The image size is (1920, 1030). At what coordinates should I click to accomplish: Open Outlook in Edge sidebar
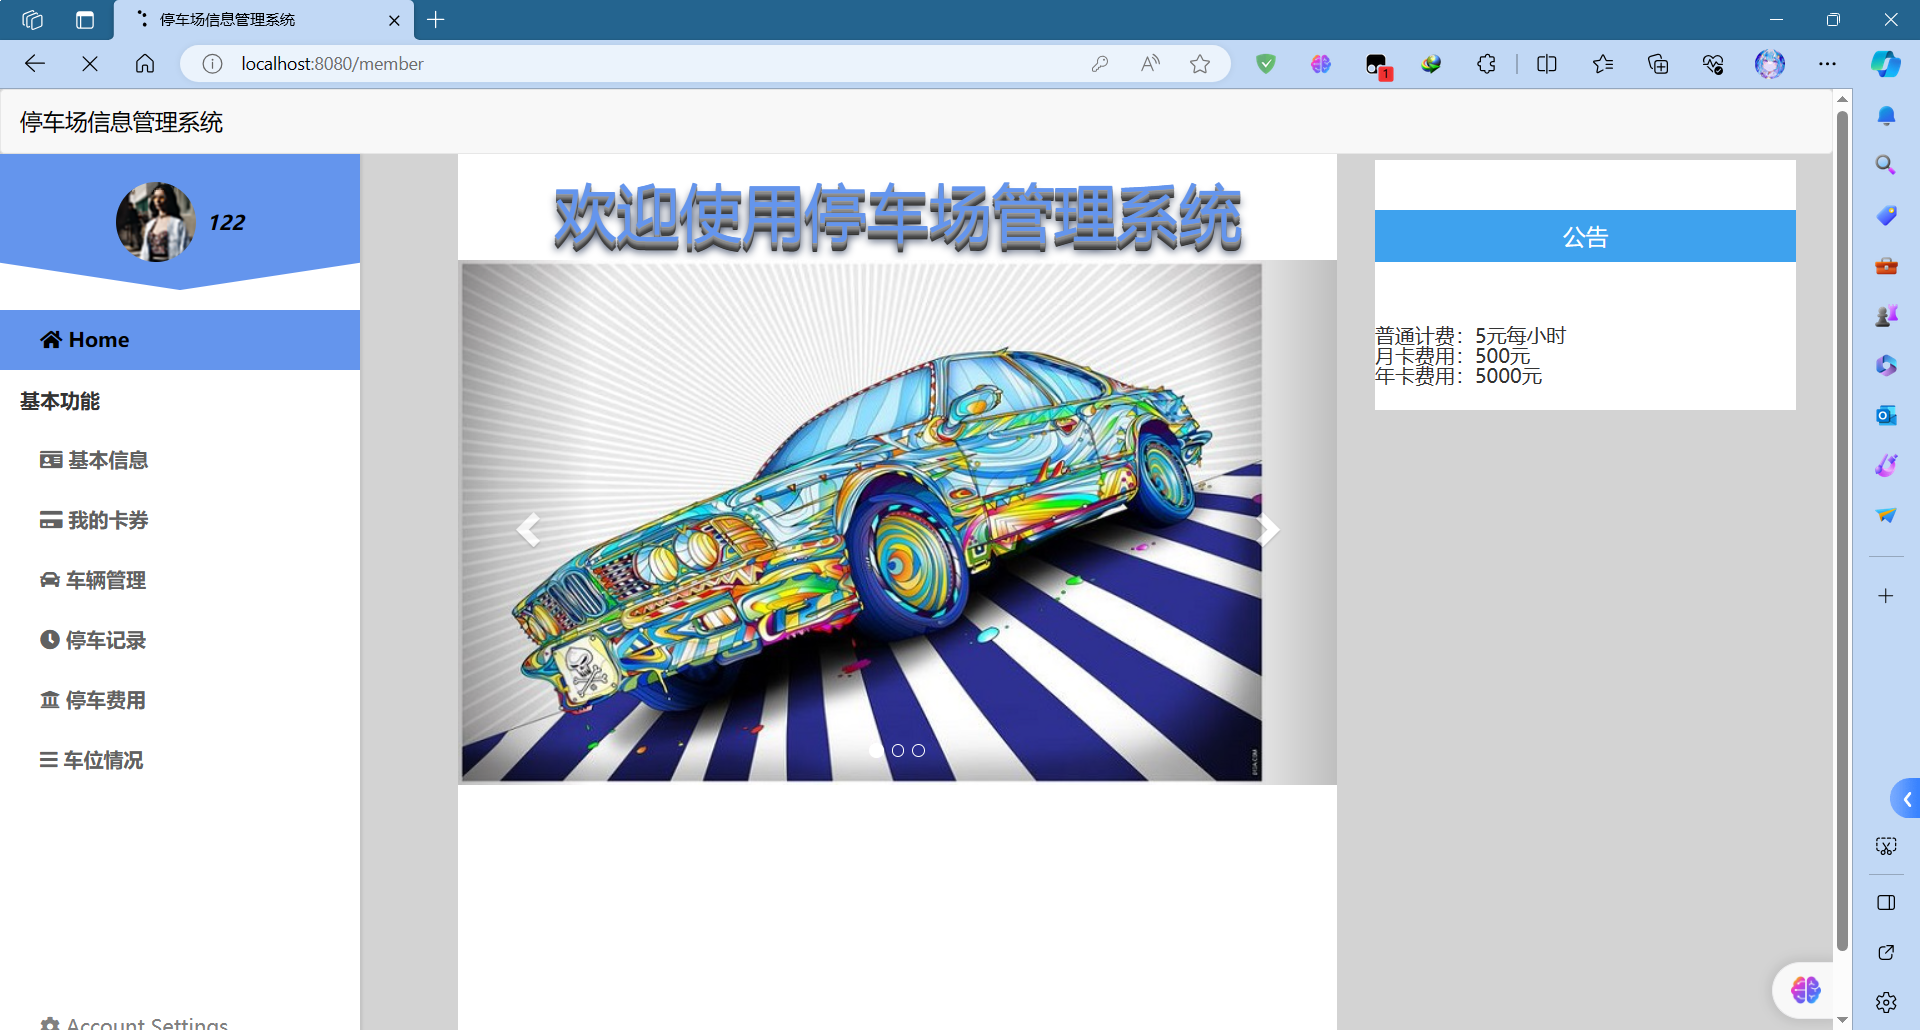point(1886,415)
